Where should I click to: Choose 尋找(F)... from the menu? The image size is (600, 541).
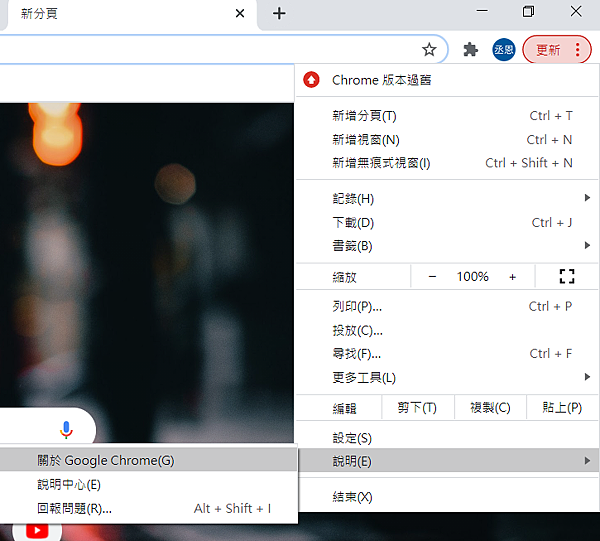pos(447,354)
